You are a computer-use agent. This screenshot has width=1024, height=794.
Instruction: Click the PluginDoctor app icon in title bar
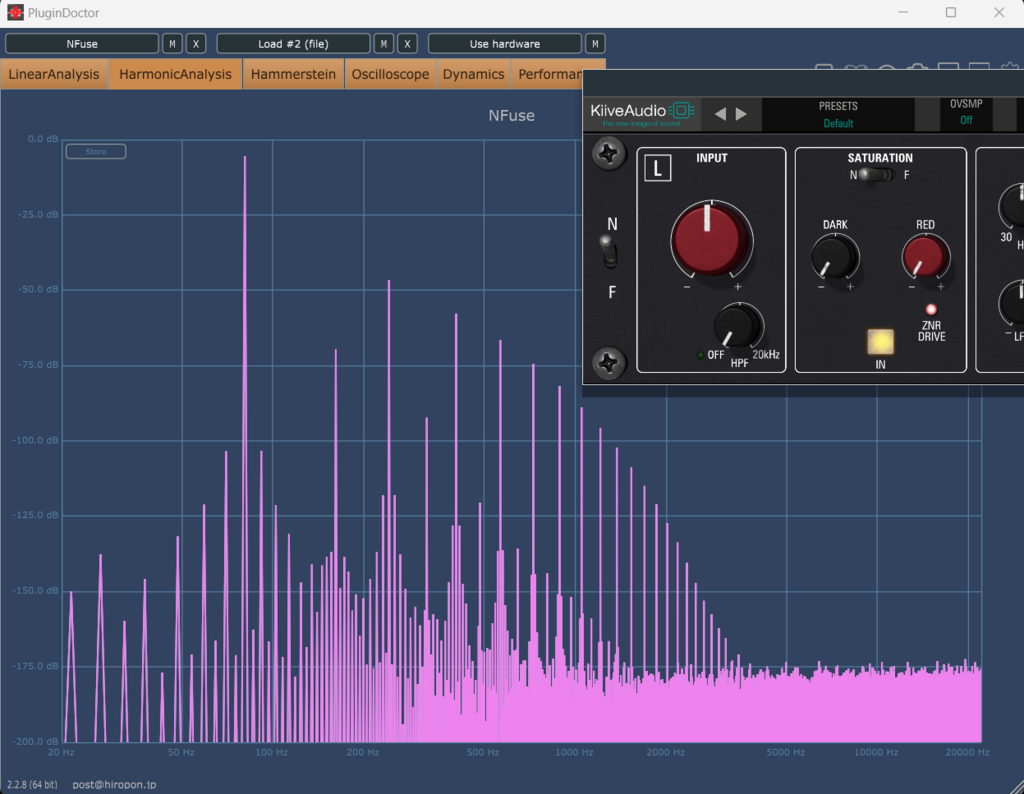pos(15,12)
